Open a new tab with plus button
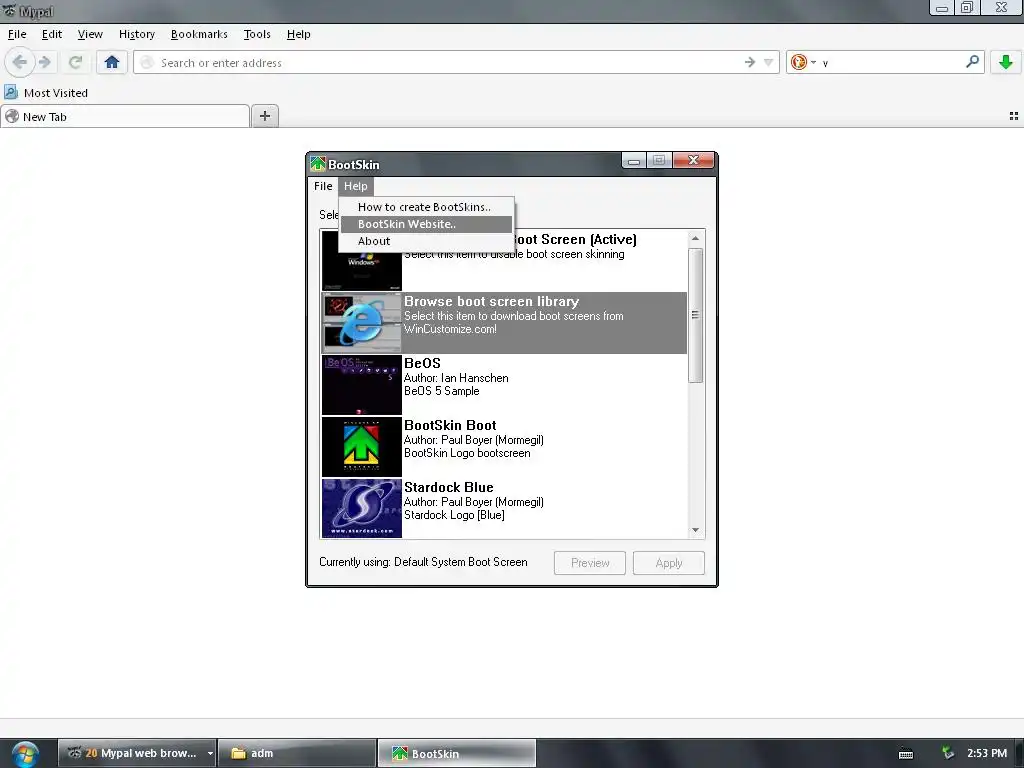 [264, 116]
